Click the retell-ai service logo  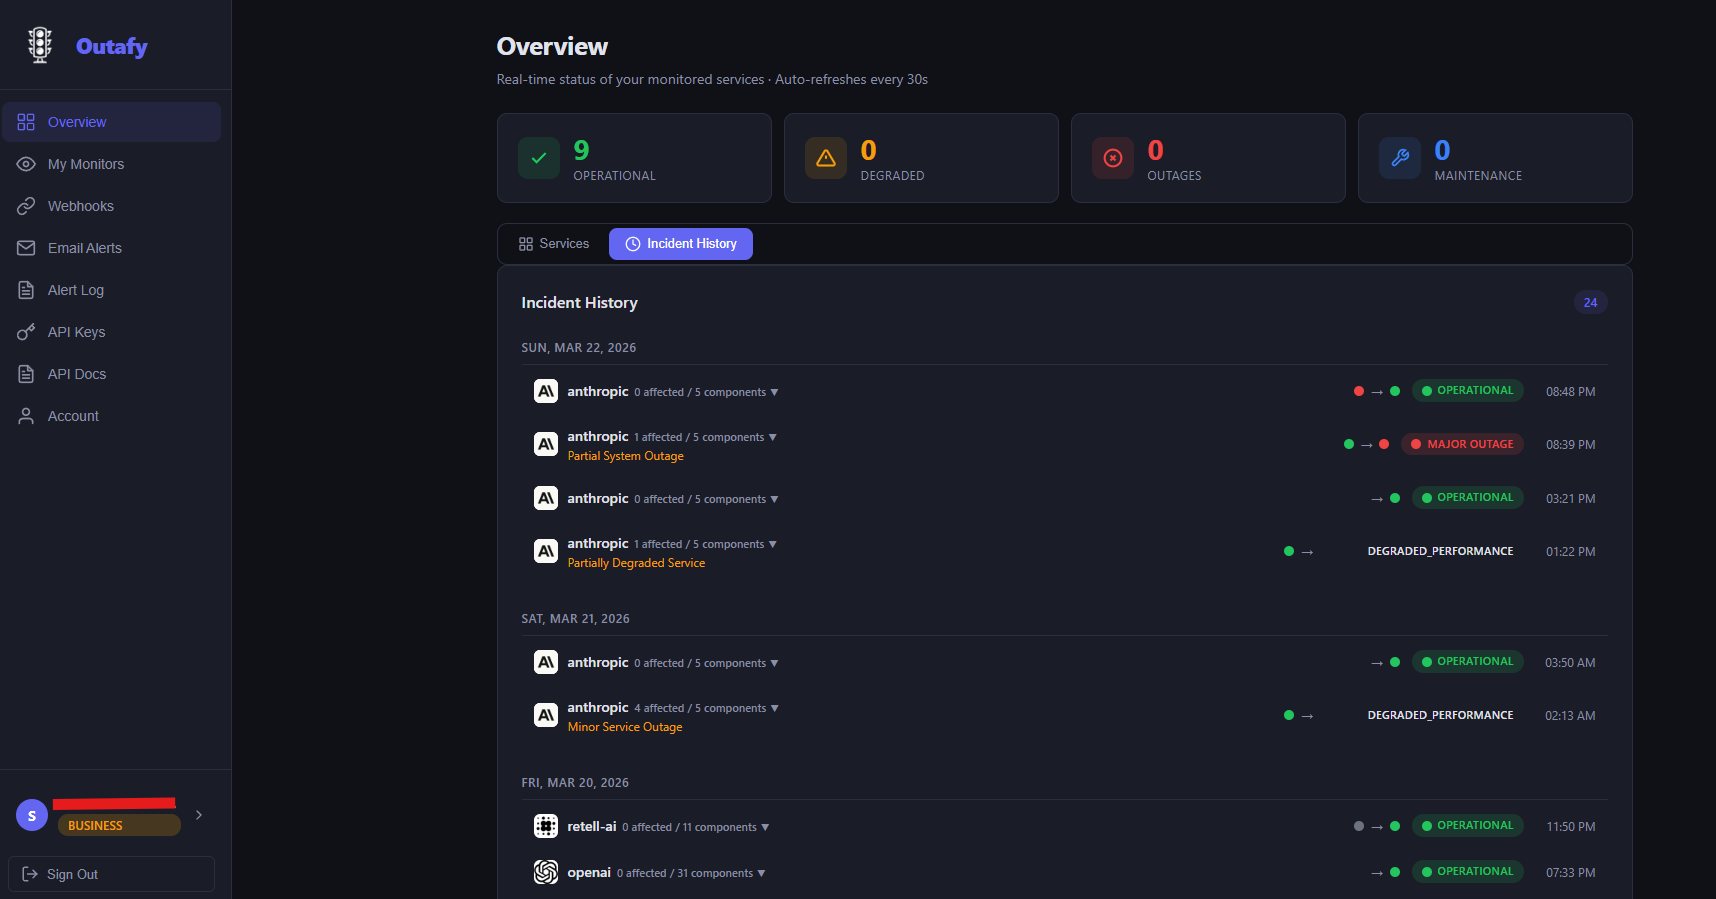[x=546, y=826]
